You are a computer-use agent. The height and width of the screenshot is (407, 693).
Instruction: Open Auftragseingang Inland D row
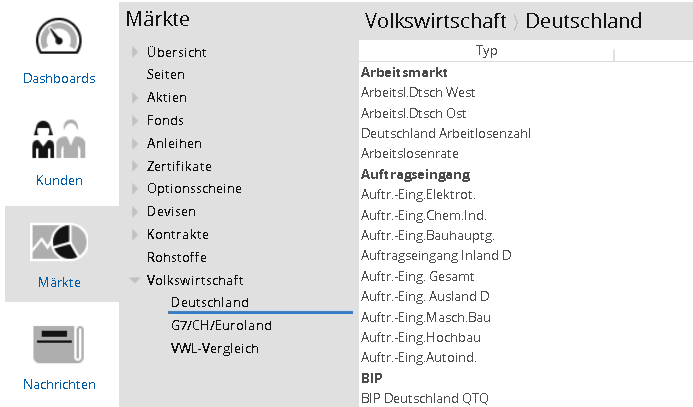tap(436, 255)
